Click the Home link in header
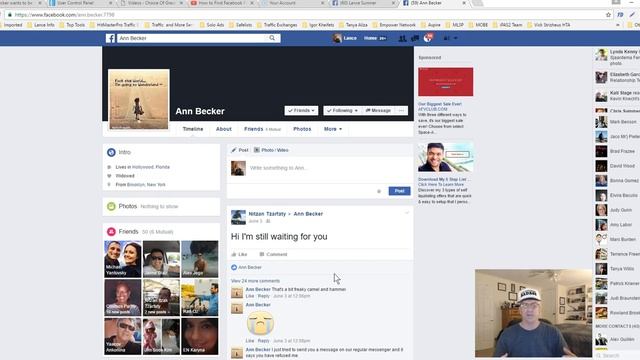Image resolution: width=640 pixels, height=360 pixels. click(x=370, y=38)
